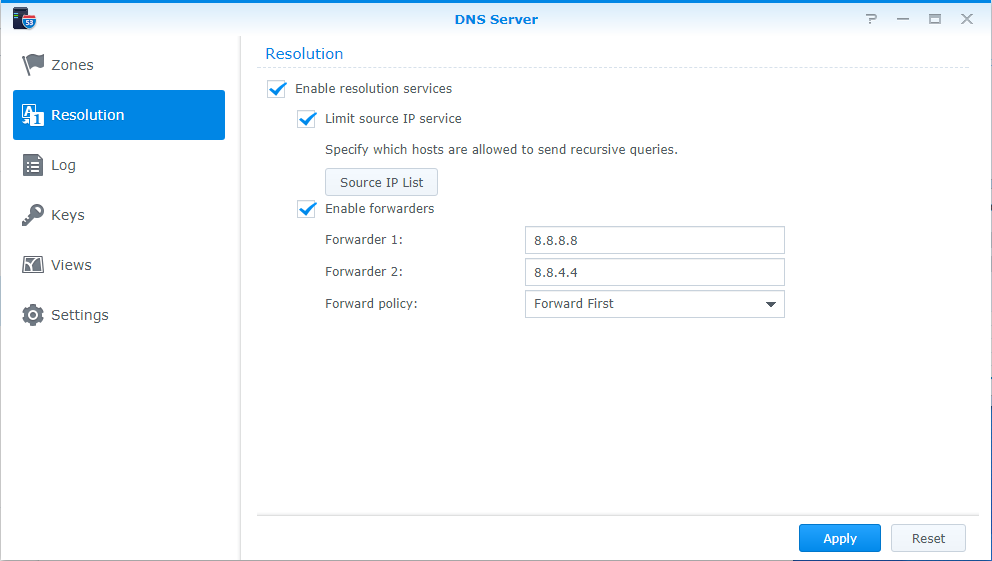Click the text about recursive queries hosts
The height and width of the screenshot is (561, 992).
[x=501, y=150]
